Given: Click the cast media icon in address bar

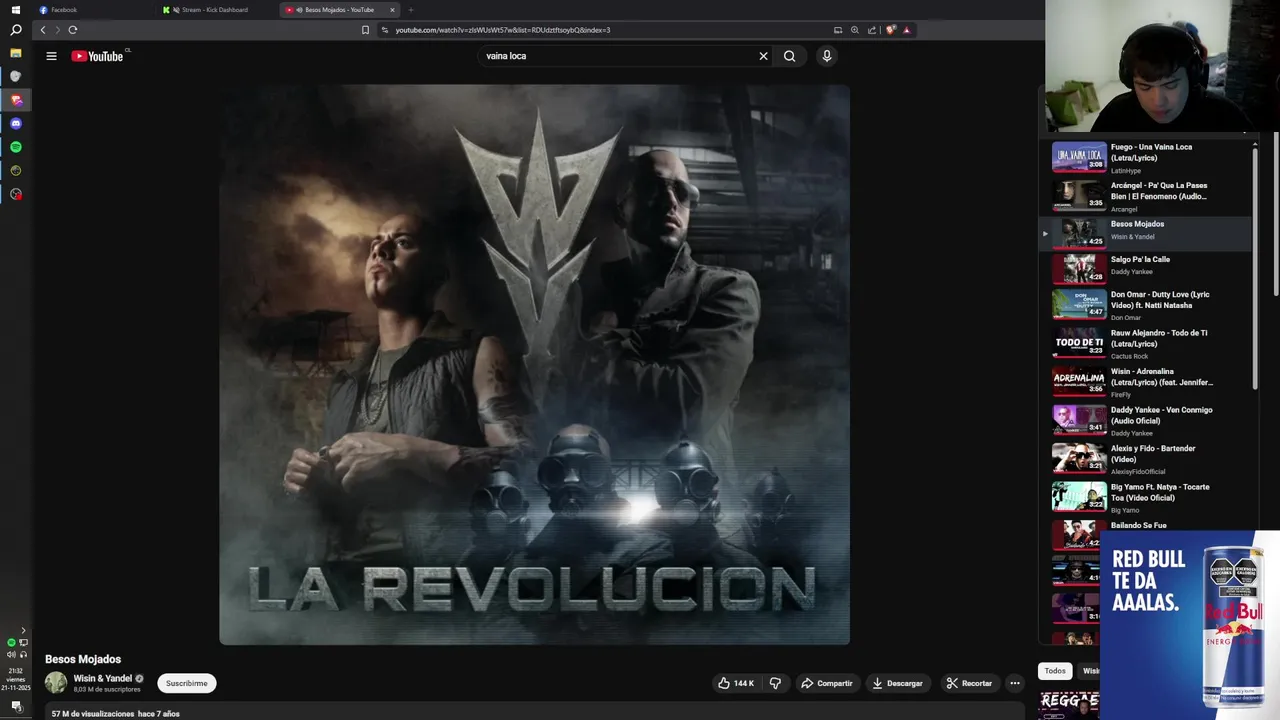Looking at the screenshot, I should click(x=838, y=30).
